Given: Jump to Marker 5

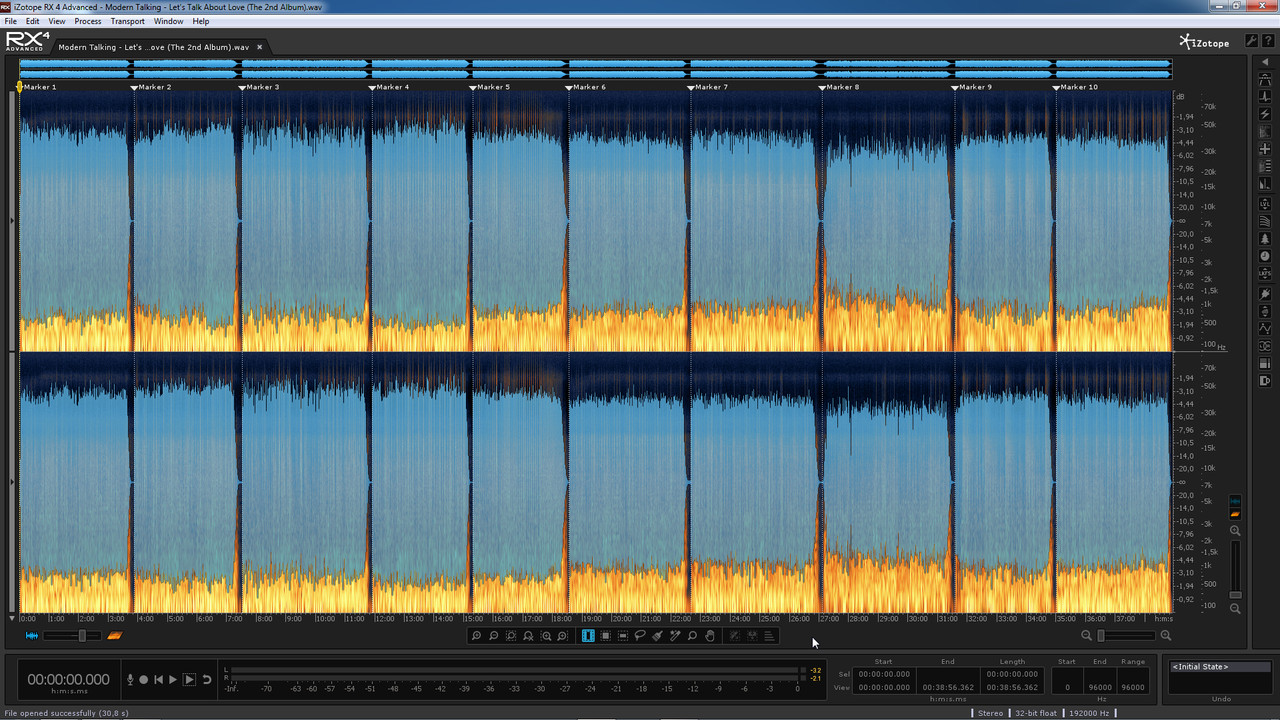Looking at the screenshot, I should click(489, 87).
